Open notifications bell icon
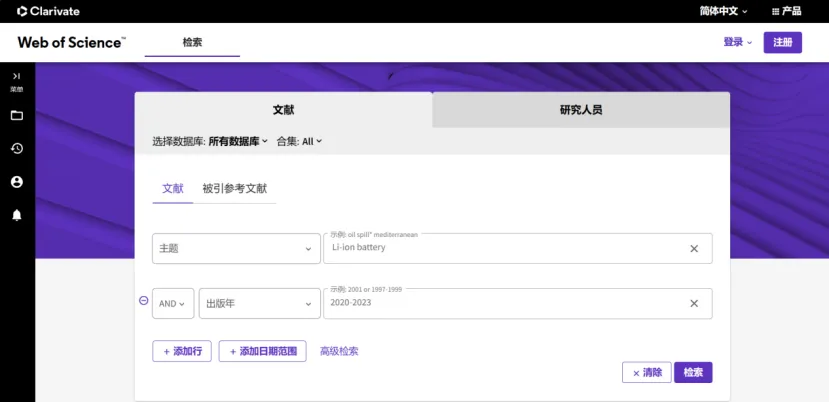 [x=17, y=215]
